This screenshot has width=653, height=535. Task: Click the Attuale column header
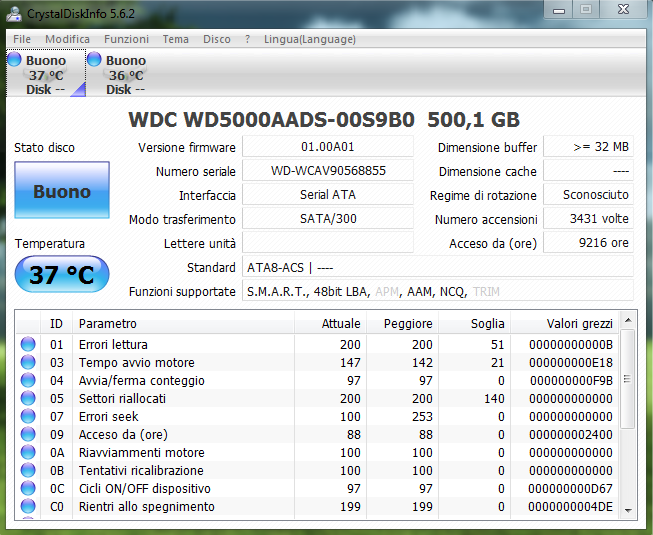pyautogui.click(x=330, y=323)
